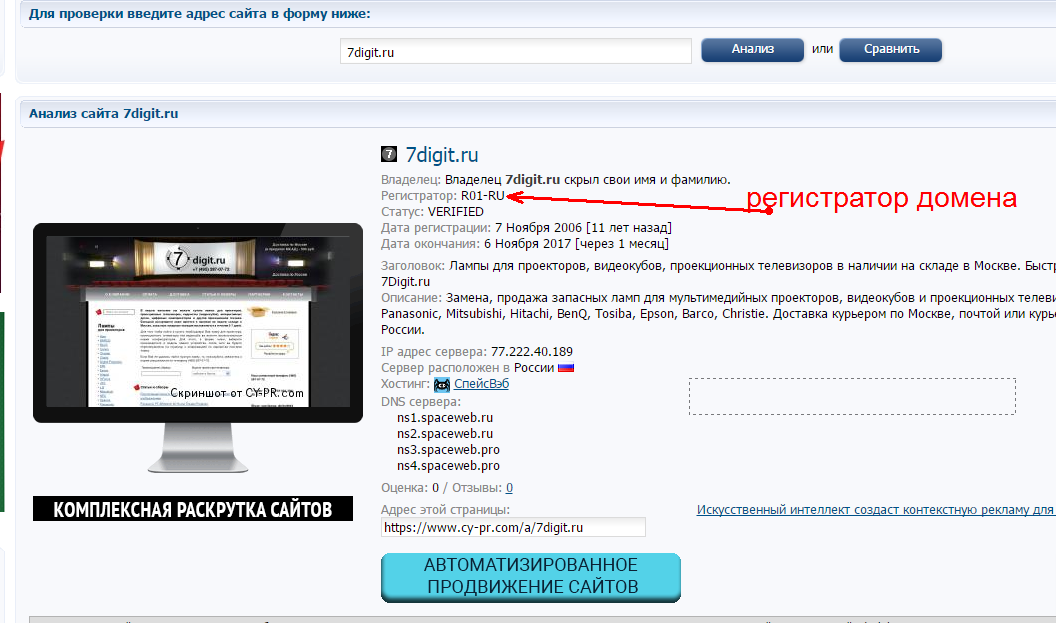Select registration date 7 Ноября 2006

[538, 228]
